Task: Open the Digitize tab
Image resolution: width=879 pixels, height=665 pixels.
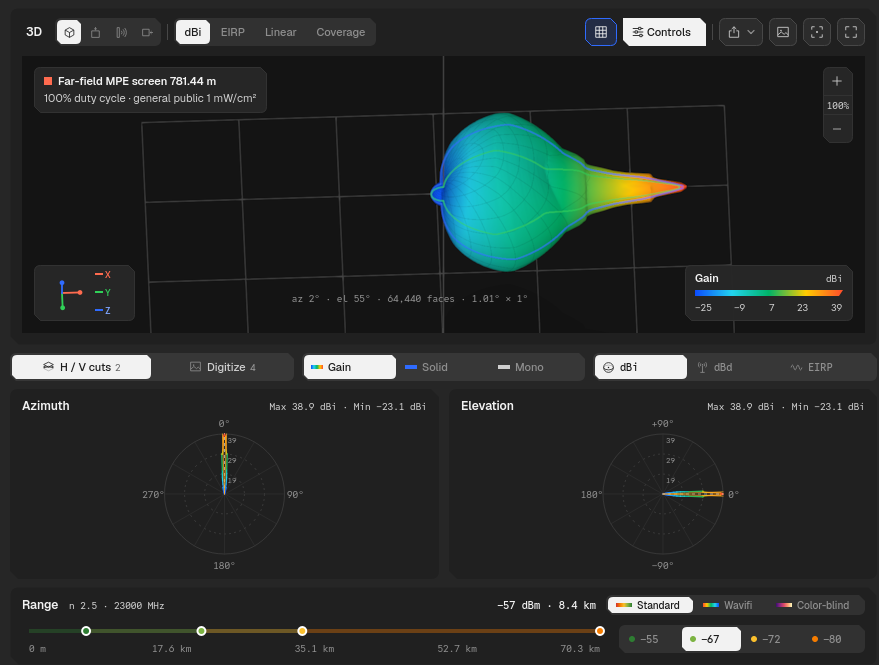Action: (223, 367)
